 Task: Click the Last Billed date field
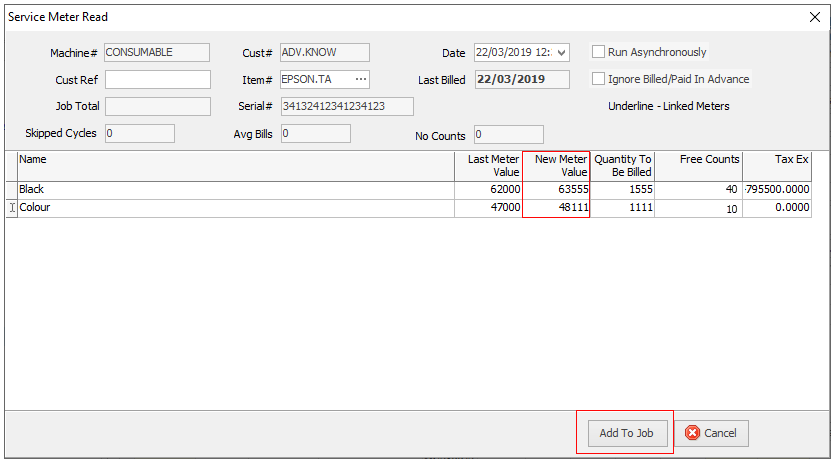click(x=522, y=79)
